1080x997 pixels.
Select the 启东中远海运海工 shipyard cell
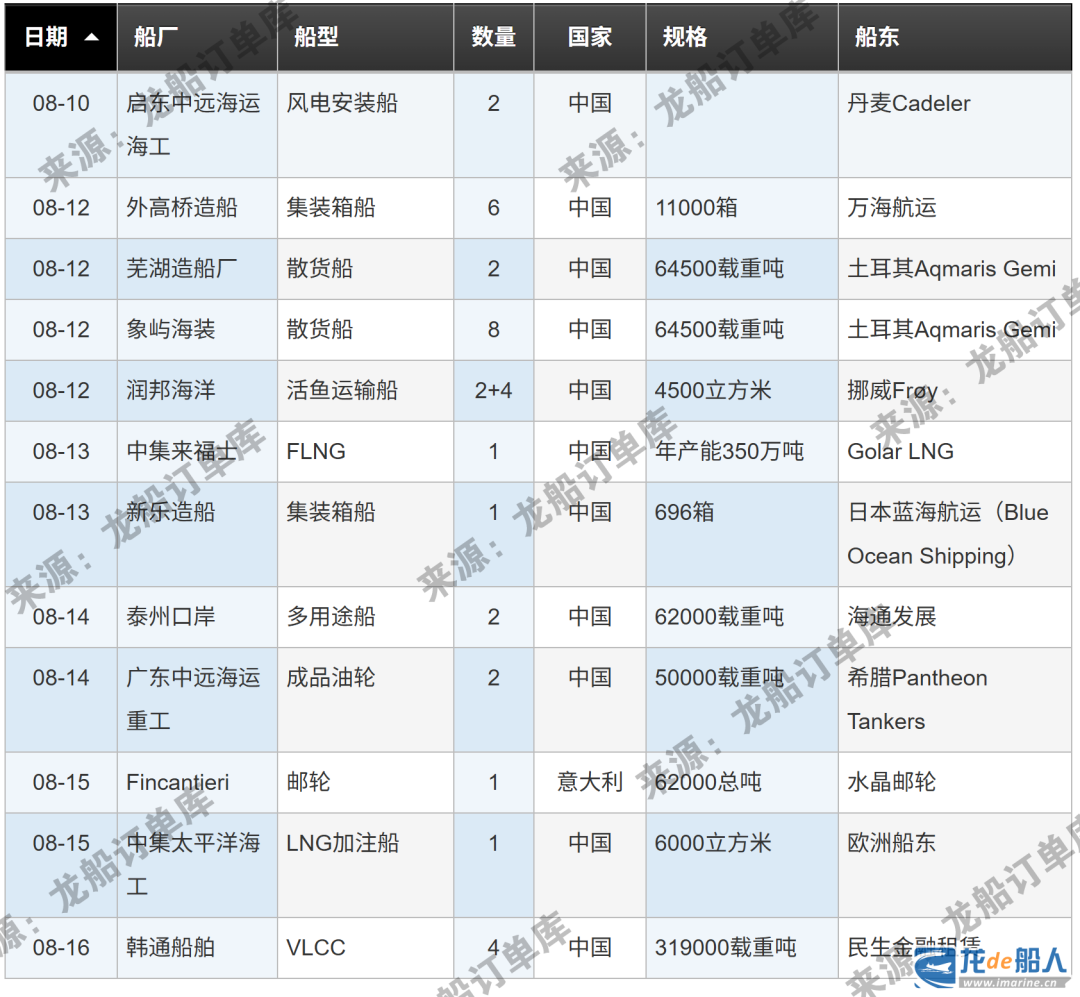pyautogui.click(x=197, y=125)
